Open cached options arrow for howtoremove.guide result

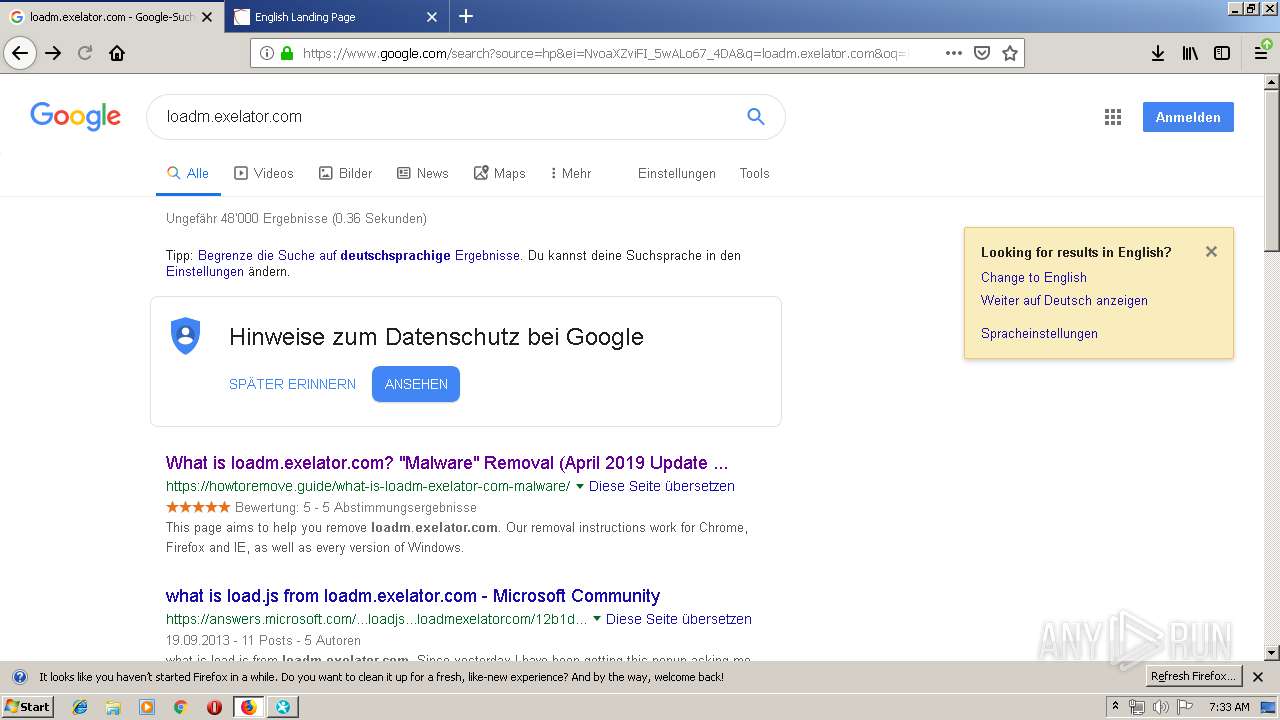point(580,487)
